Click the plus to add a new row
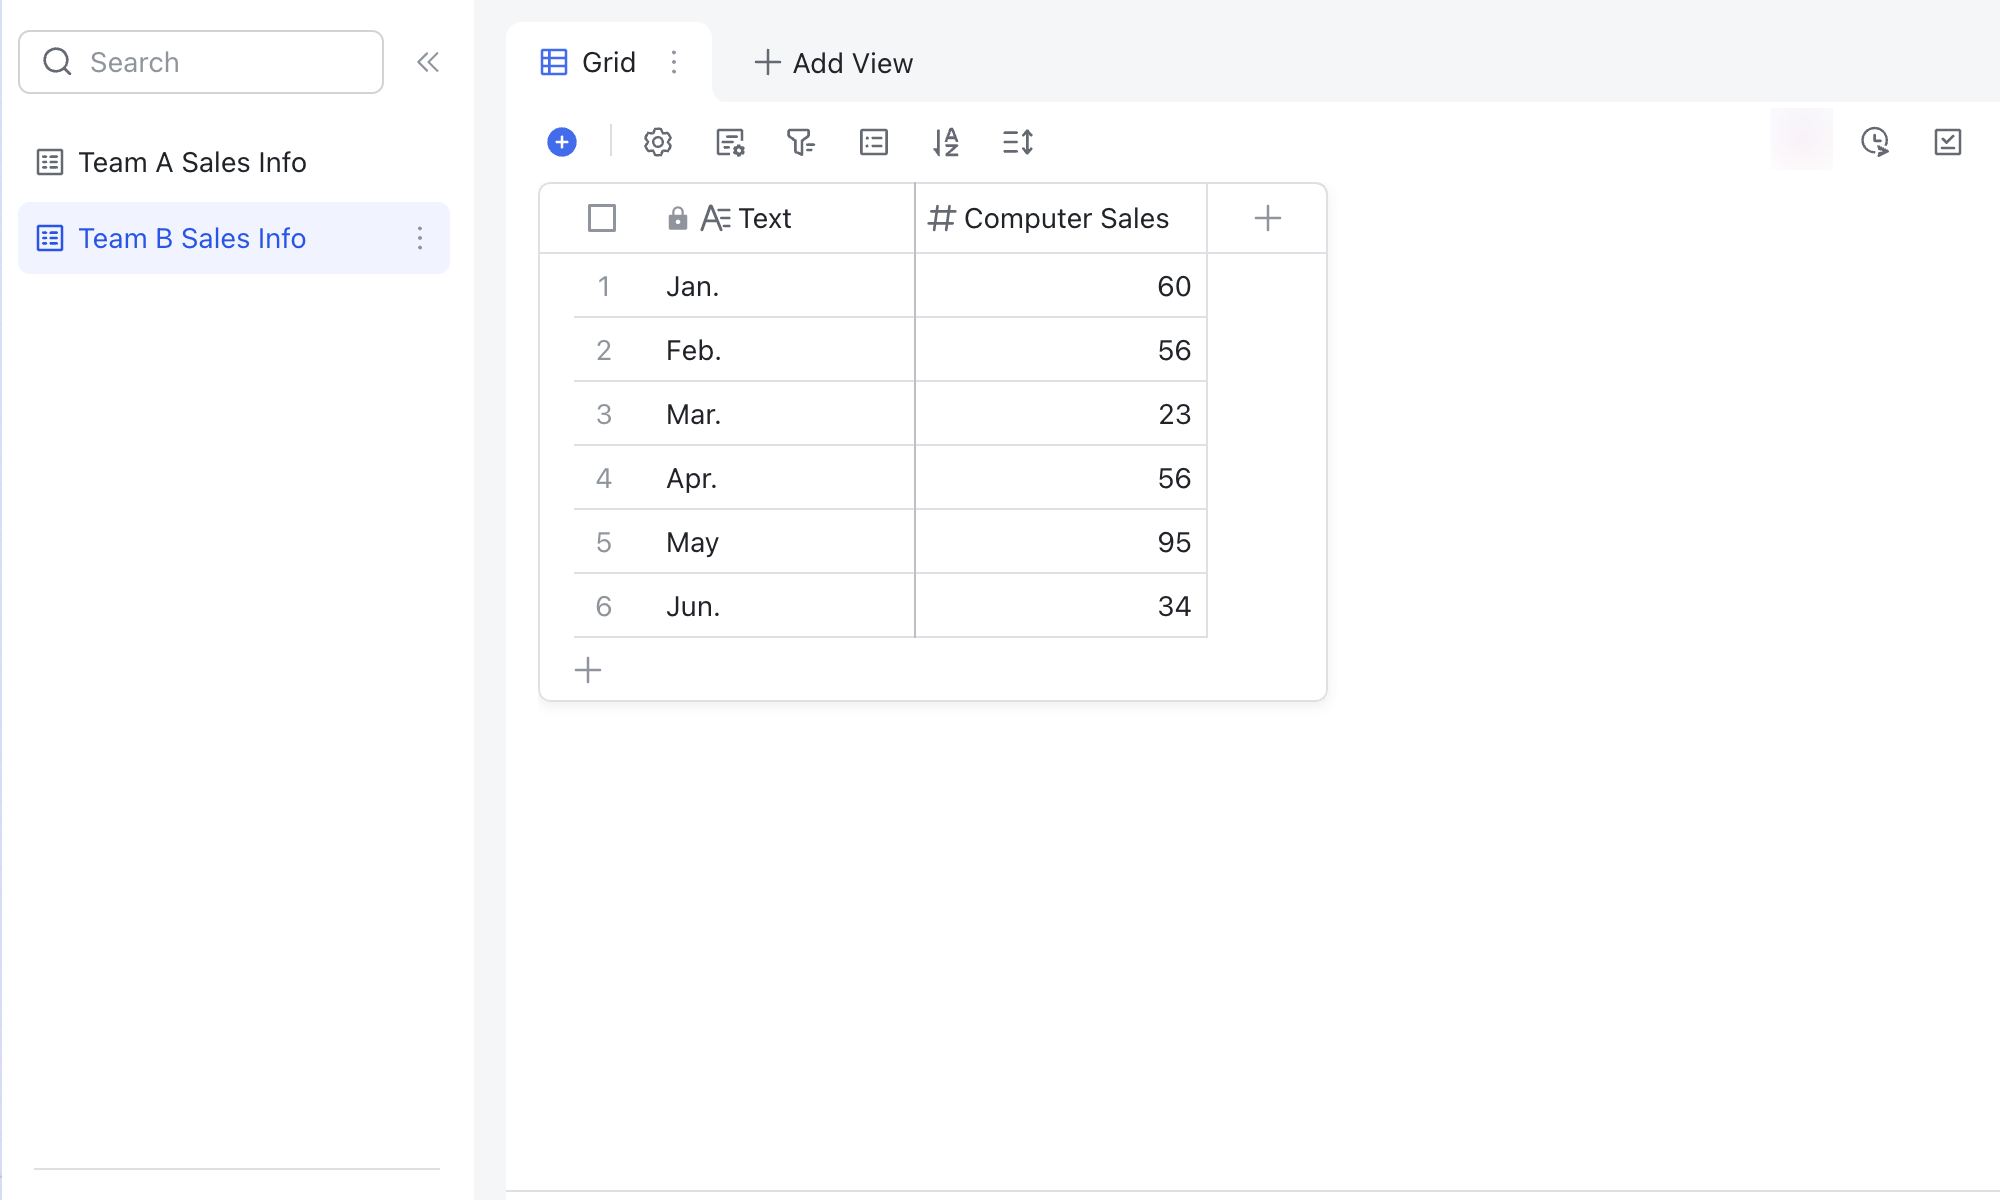 588,670
